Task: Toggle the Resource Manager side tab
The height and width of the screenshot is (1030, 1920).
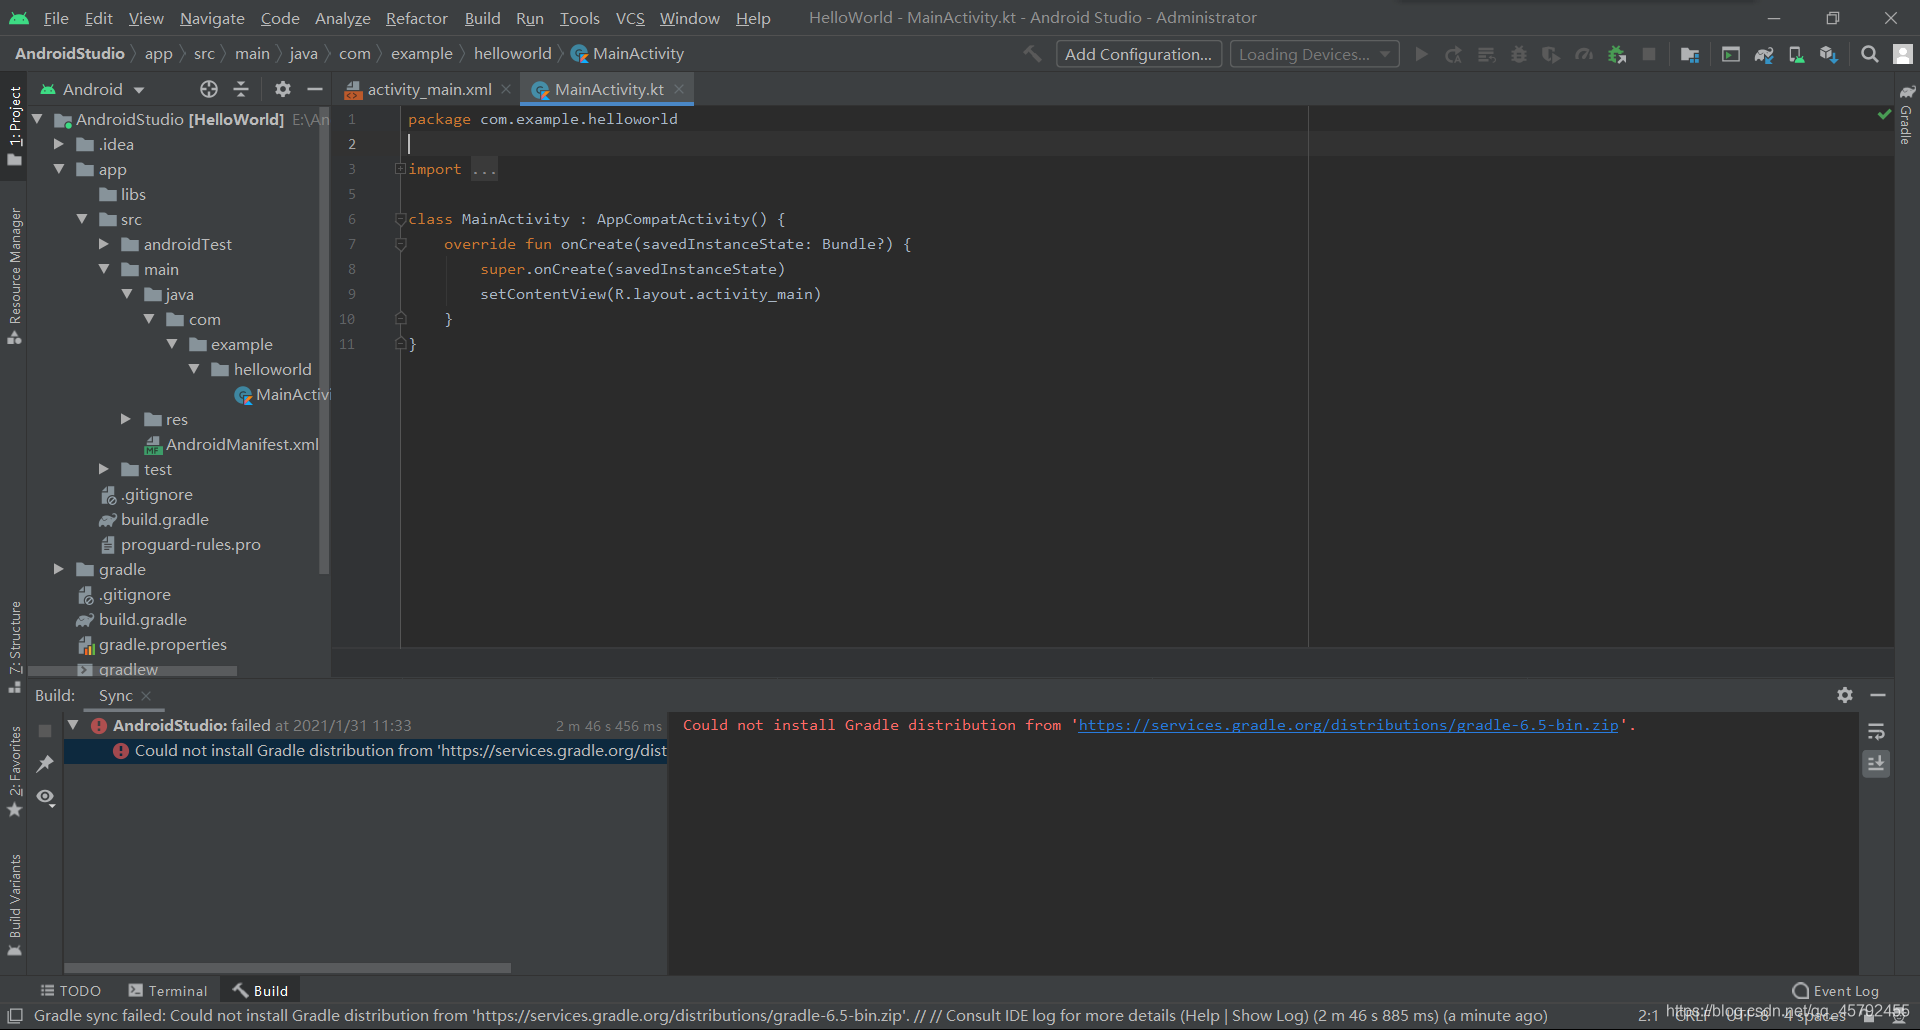Action: [x=14, y=276]
